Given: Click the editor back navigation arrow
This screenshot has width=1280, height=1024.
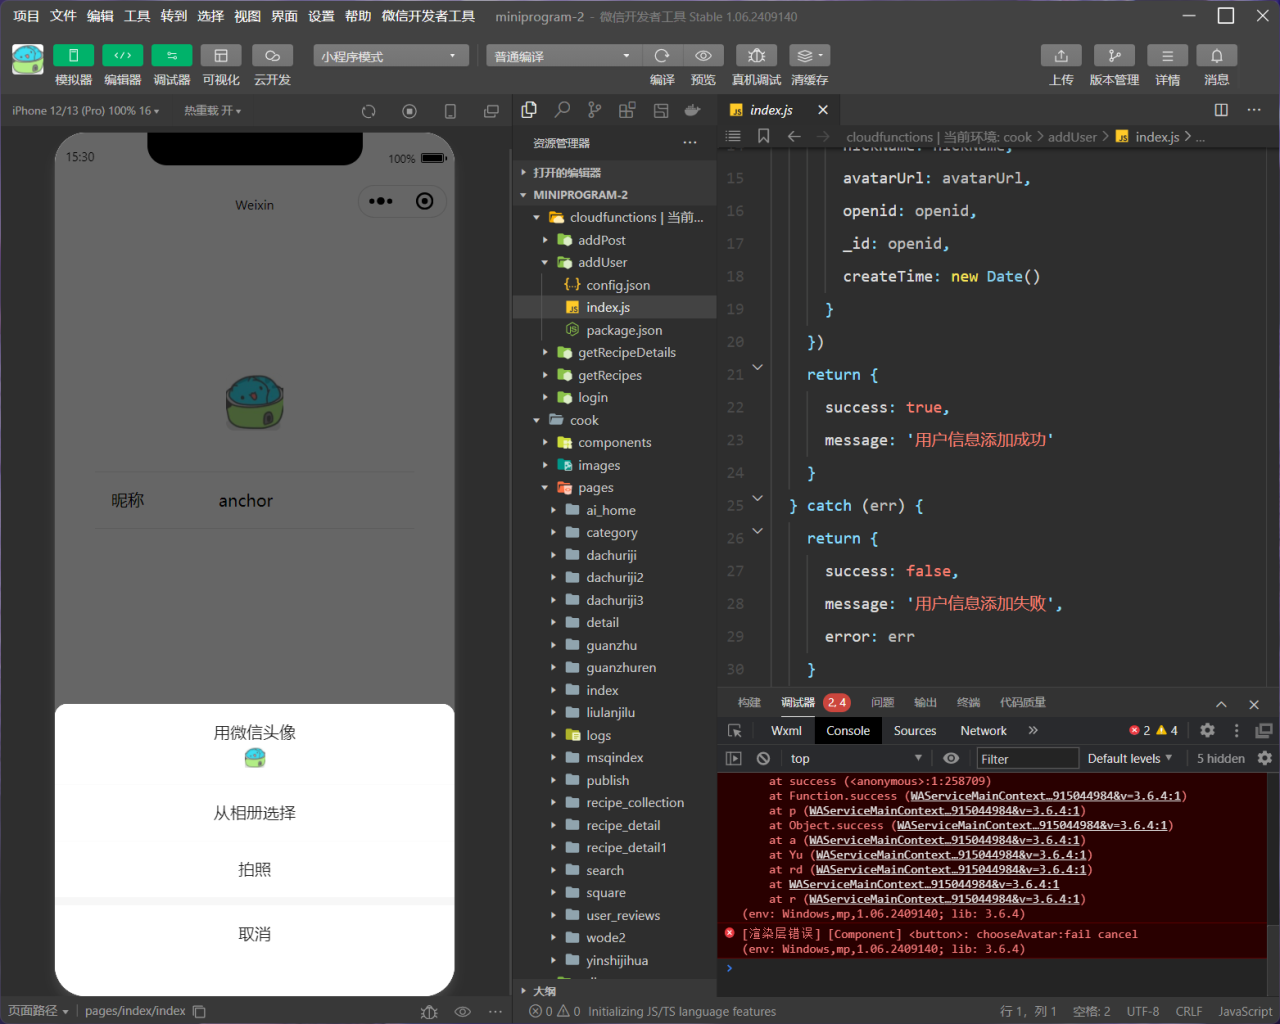Looking at the screenshot, I should (794, 136).
